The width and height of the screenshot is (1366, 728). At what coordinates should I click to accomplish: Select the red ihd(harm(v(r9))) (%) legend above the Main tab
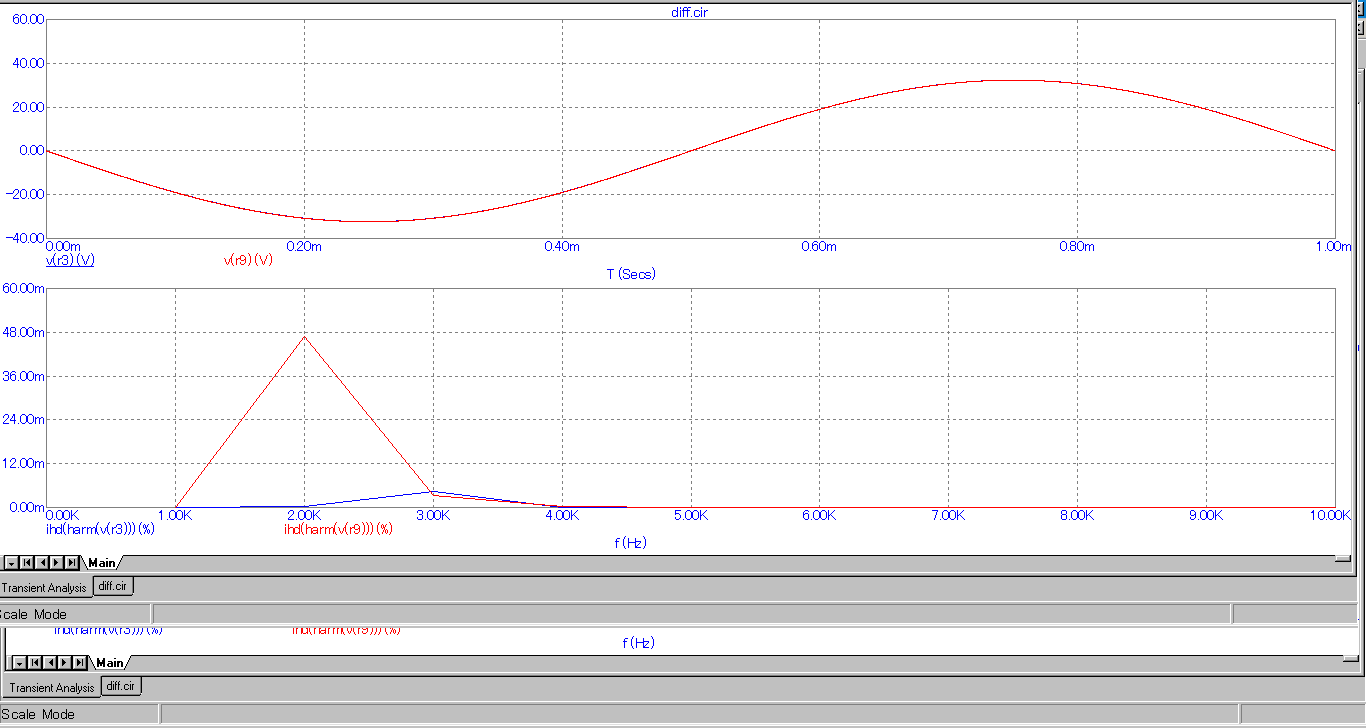pyautogui.click(x=338, y=528)
